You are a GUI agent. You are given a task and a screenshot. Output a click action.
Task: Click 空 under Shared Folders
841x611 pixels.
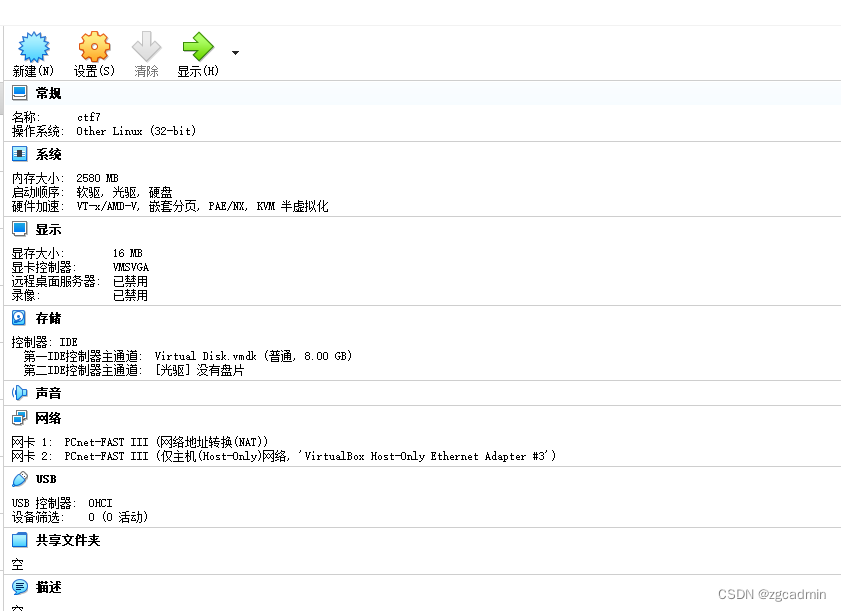click(18, 564)
